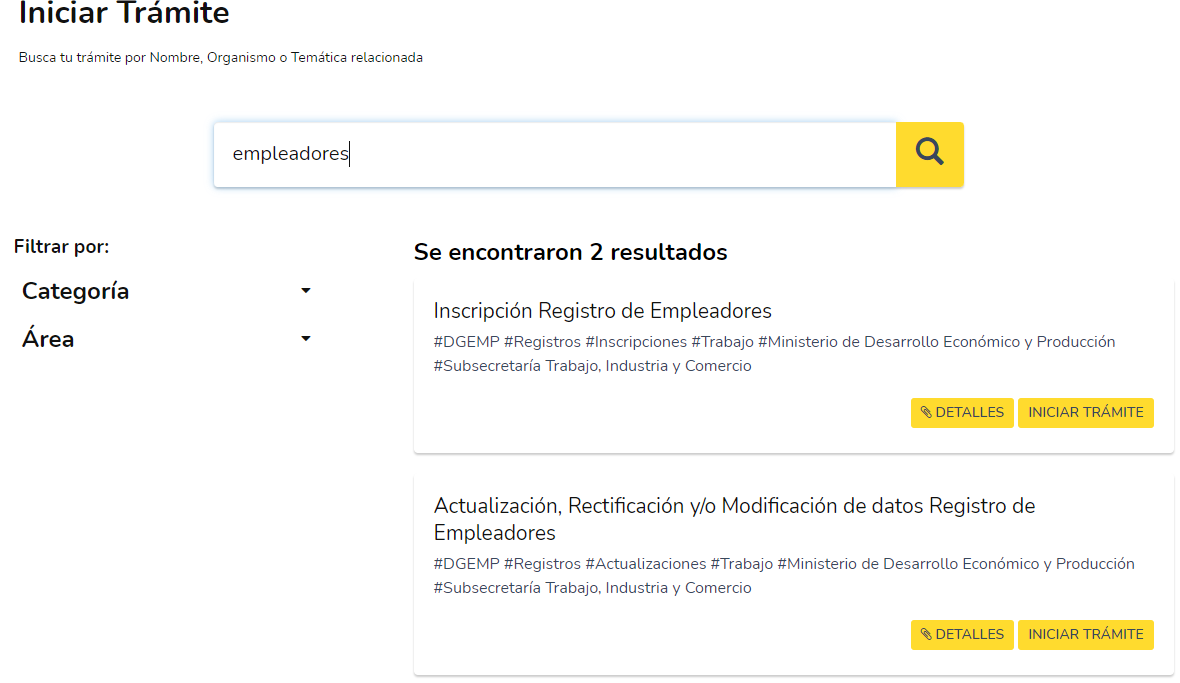Click #DGEMP tag in the second result
This screenshot has width=1180, height=683.
466,564
